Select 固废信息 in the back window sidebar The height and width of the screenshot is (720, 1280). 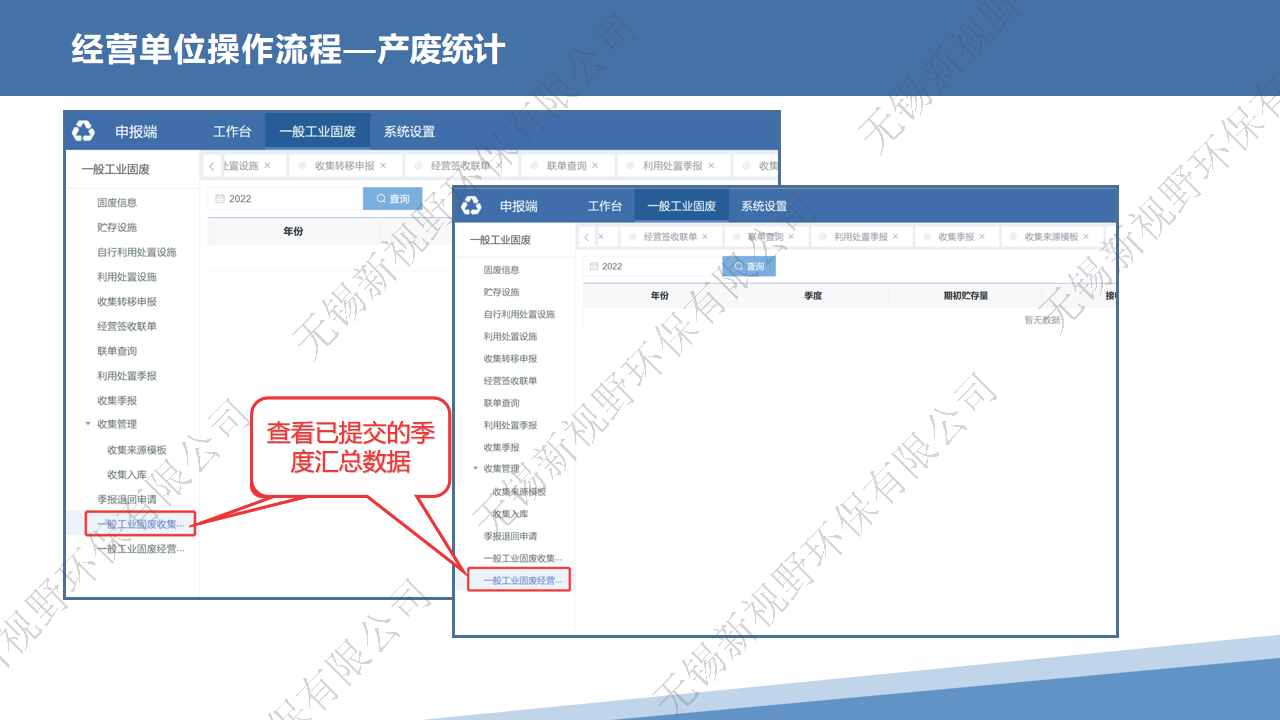click(x=117, y=203)
